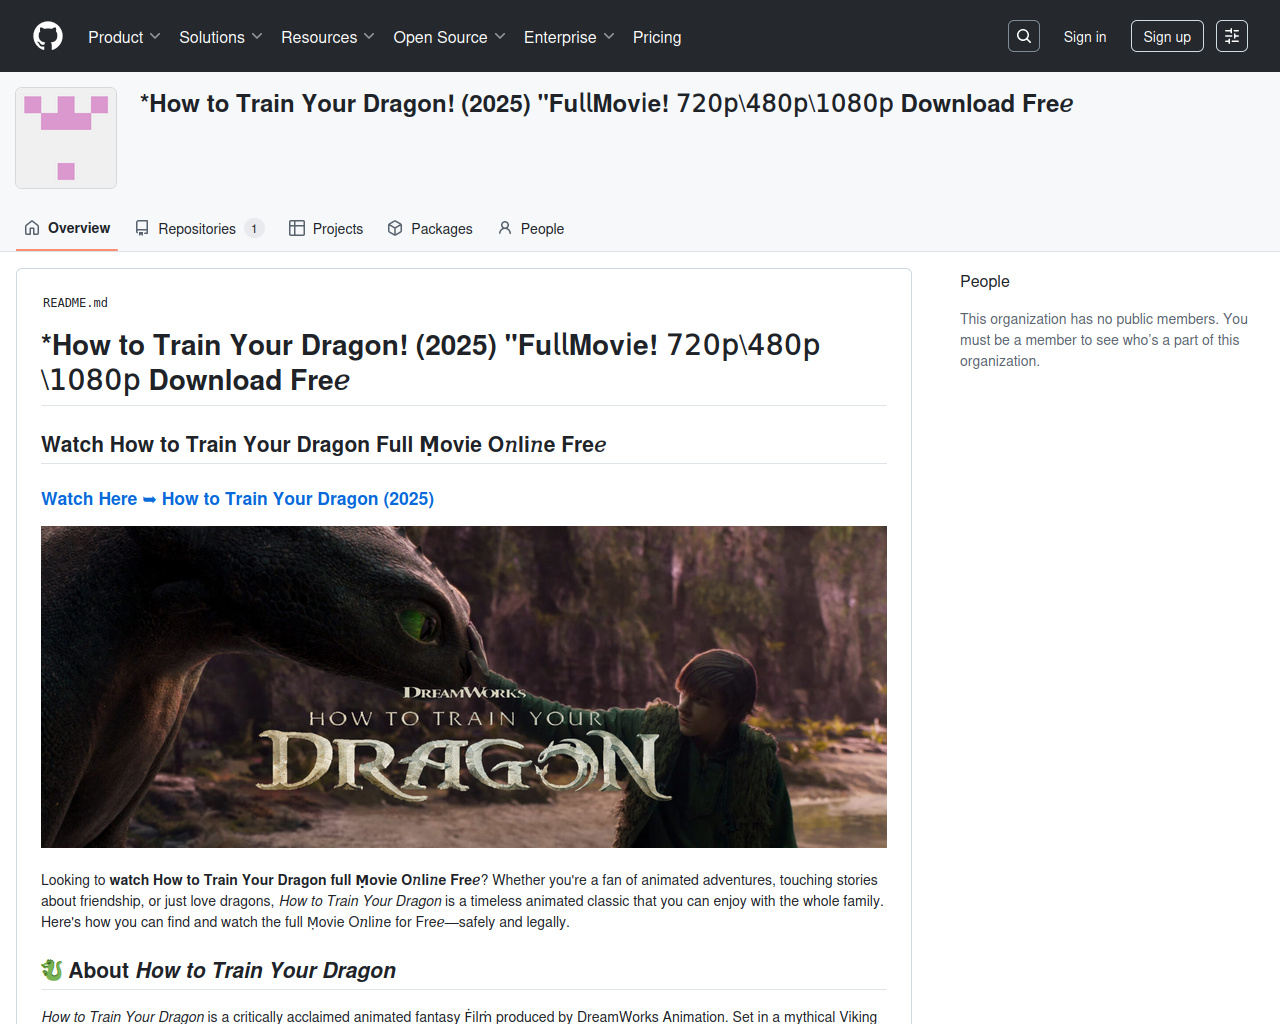Follow the Watch Here movie link
The height and width of the screenshot is (1024, 1280).
237,499
